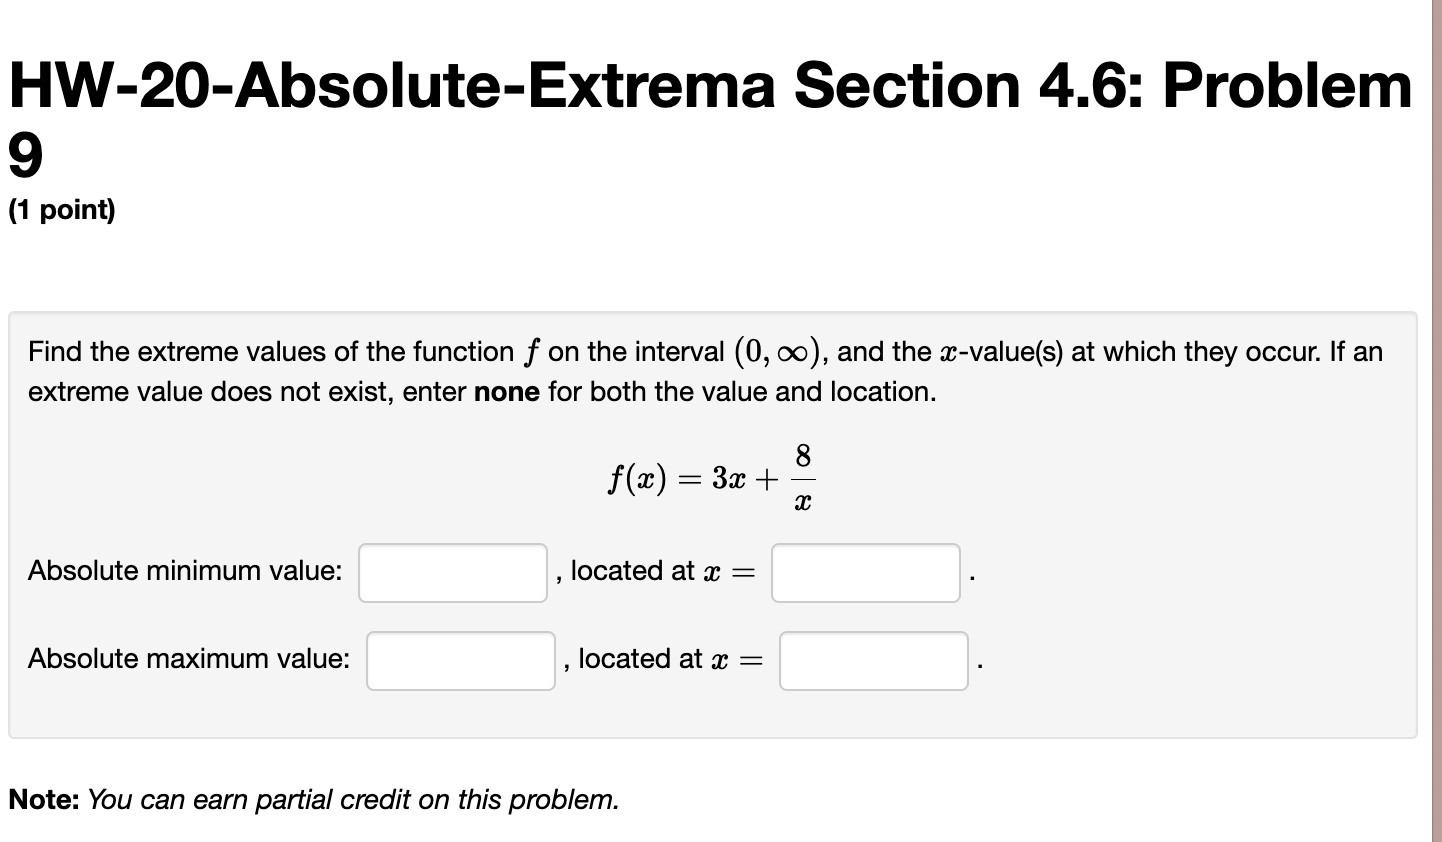
Task: Click the minimum location x input field
Action: [864, 572]
